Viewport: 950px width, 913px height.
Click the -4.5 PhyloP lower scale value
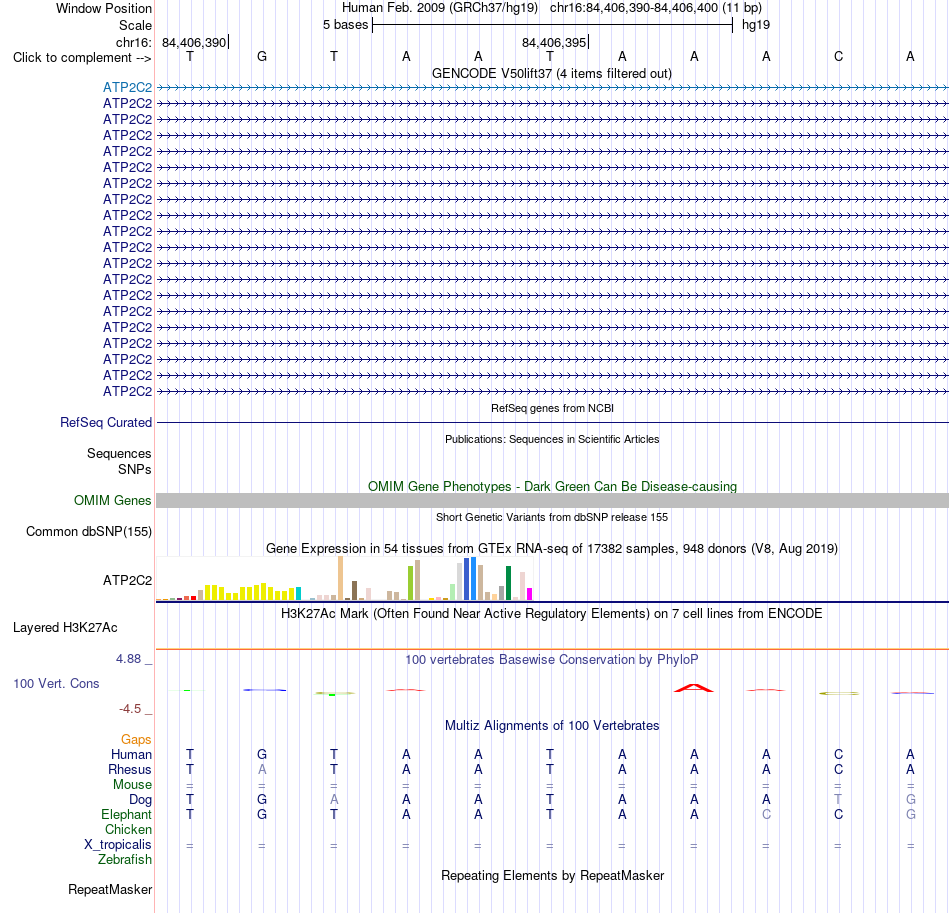[x=130, y=708]
